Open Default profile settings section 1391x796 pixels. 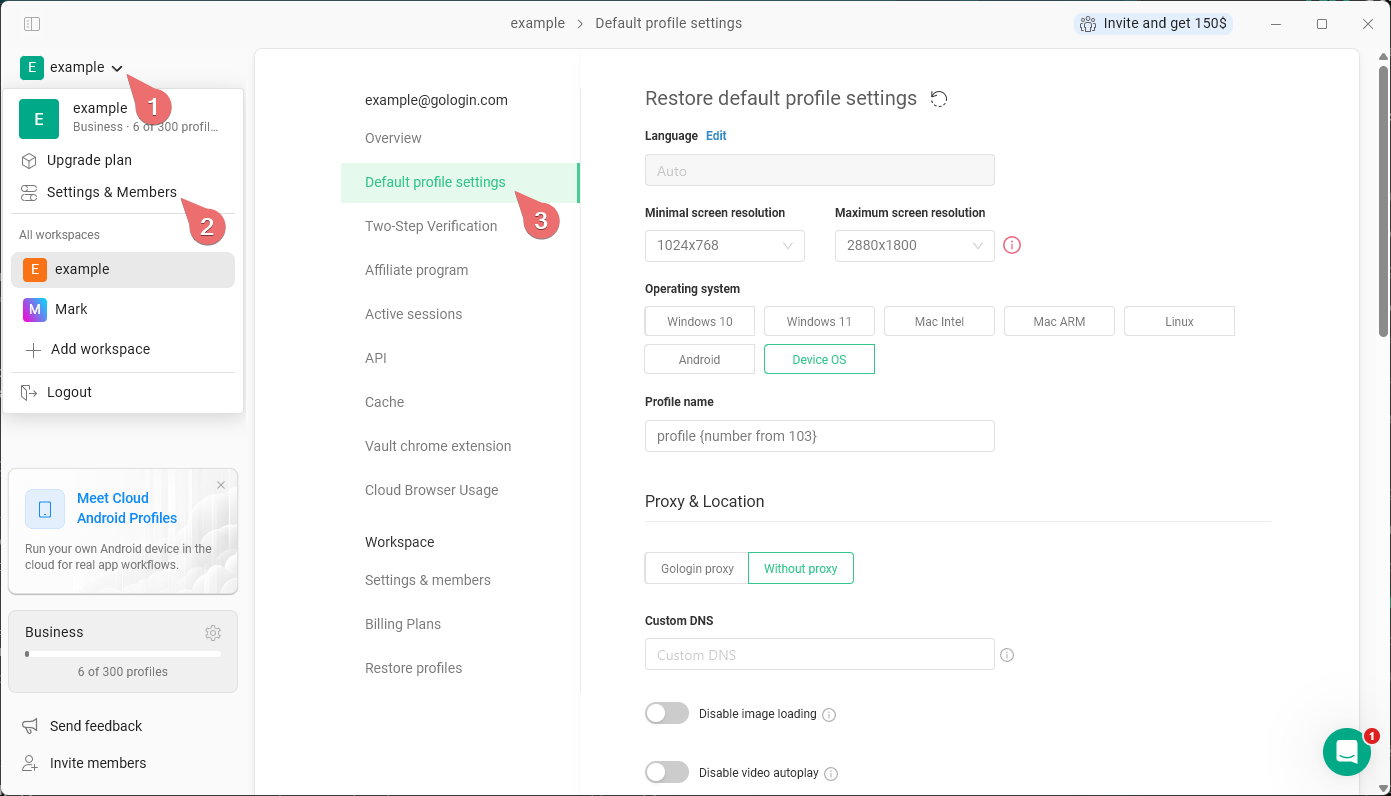tap(460, 182)
